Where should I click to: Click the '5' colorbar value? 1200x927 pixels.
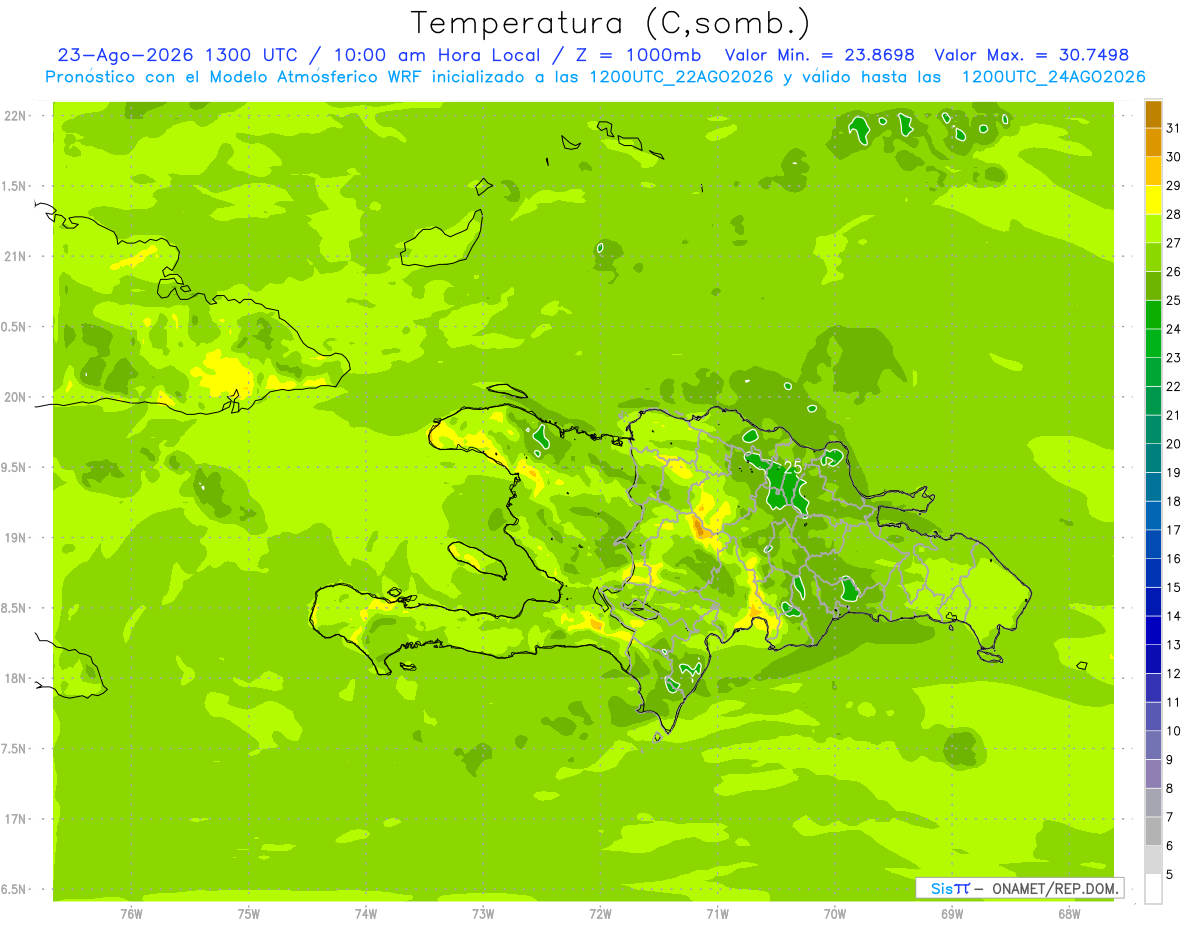click(1170, 875)
